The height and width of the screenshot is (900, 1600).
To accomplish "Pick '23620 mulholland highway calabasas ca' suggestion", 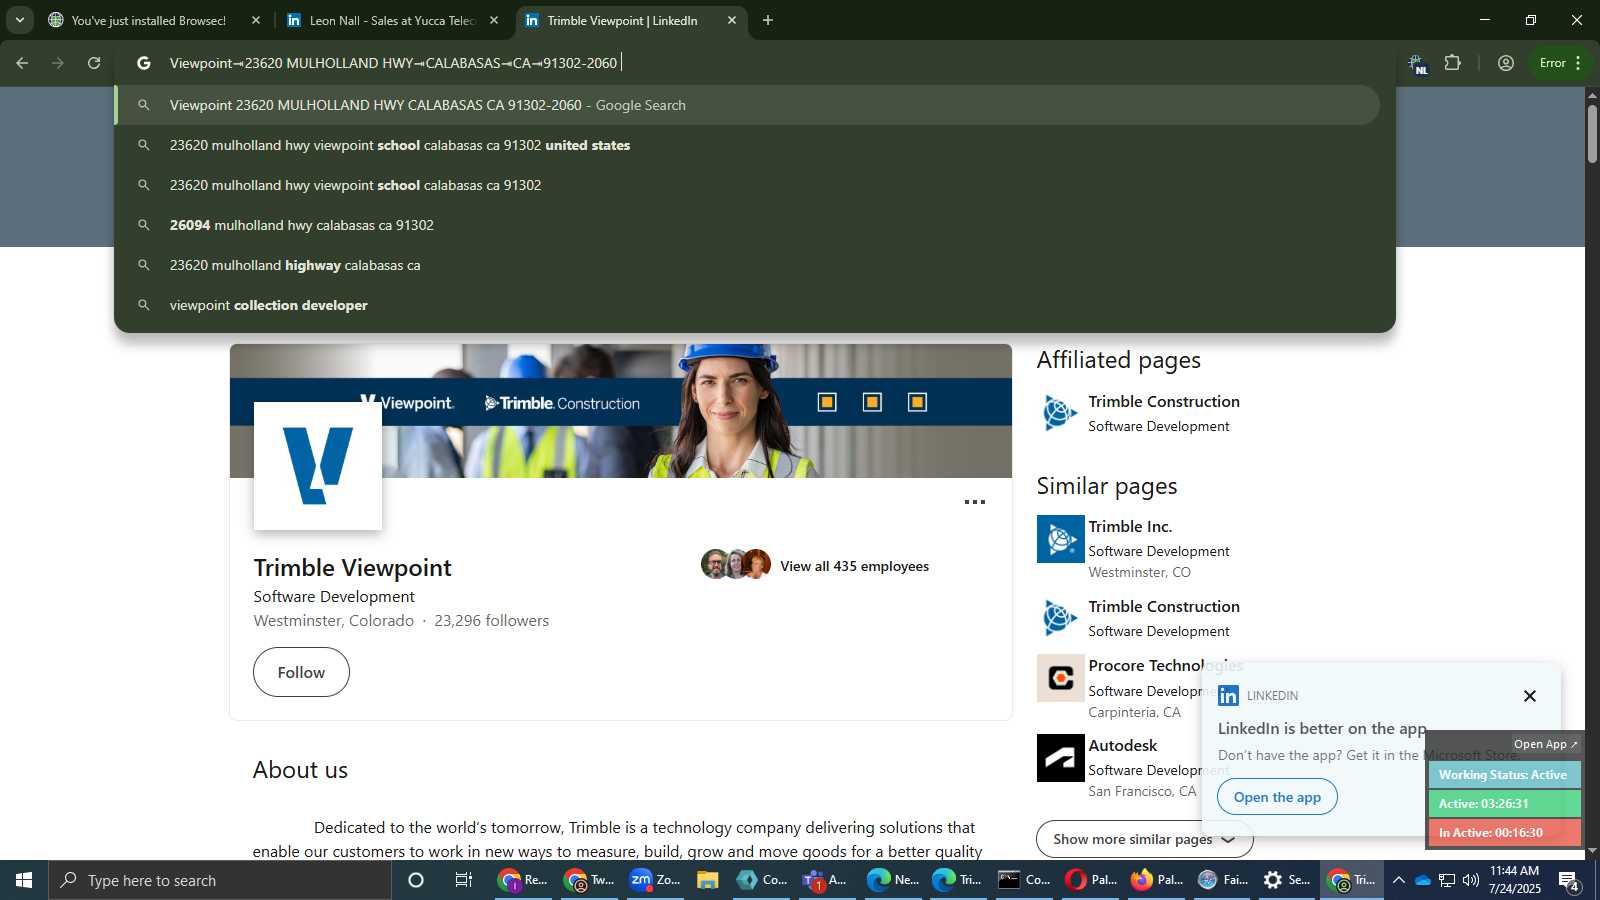I will tap(747, 265).
